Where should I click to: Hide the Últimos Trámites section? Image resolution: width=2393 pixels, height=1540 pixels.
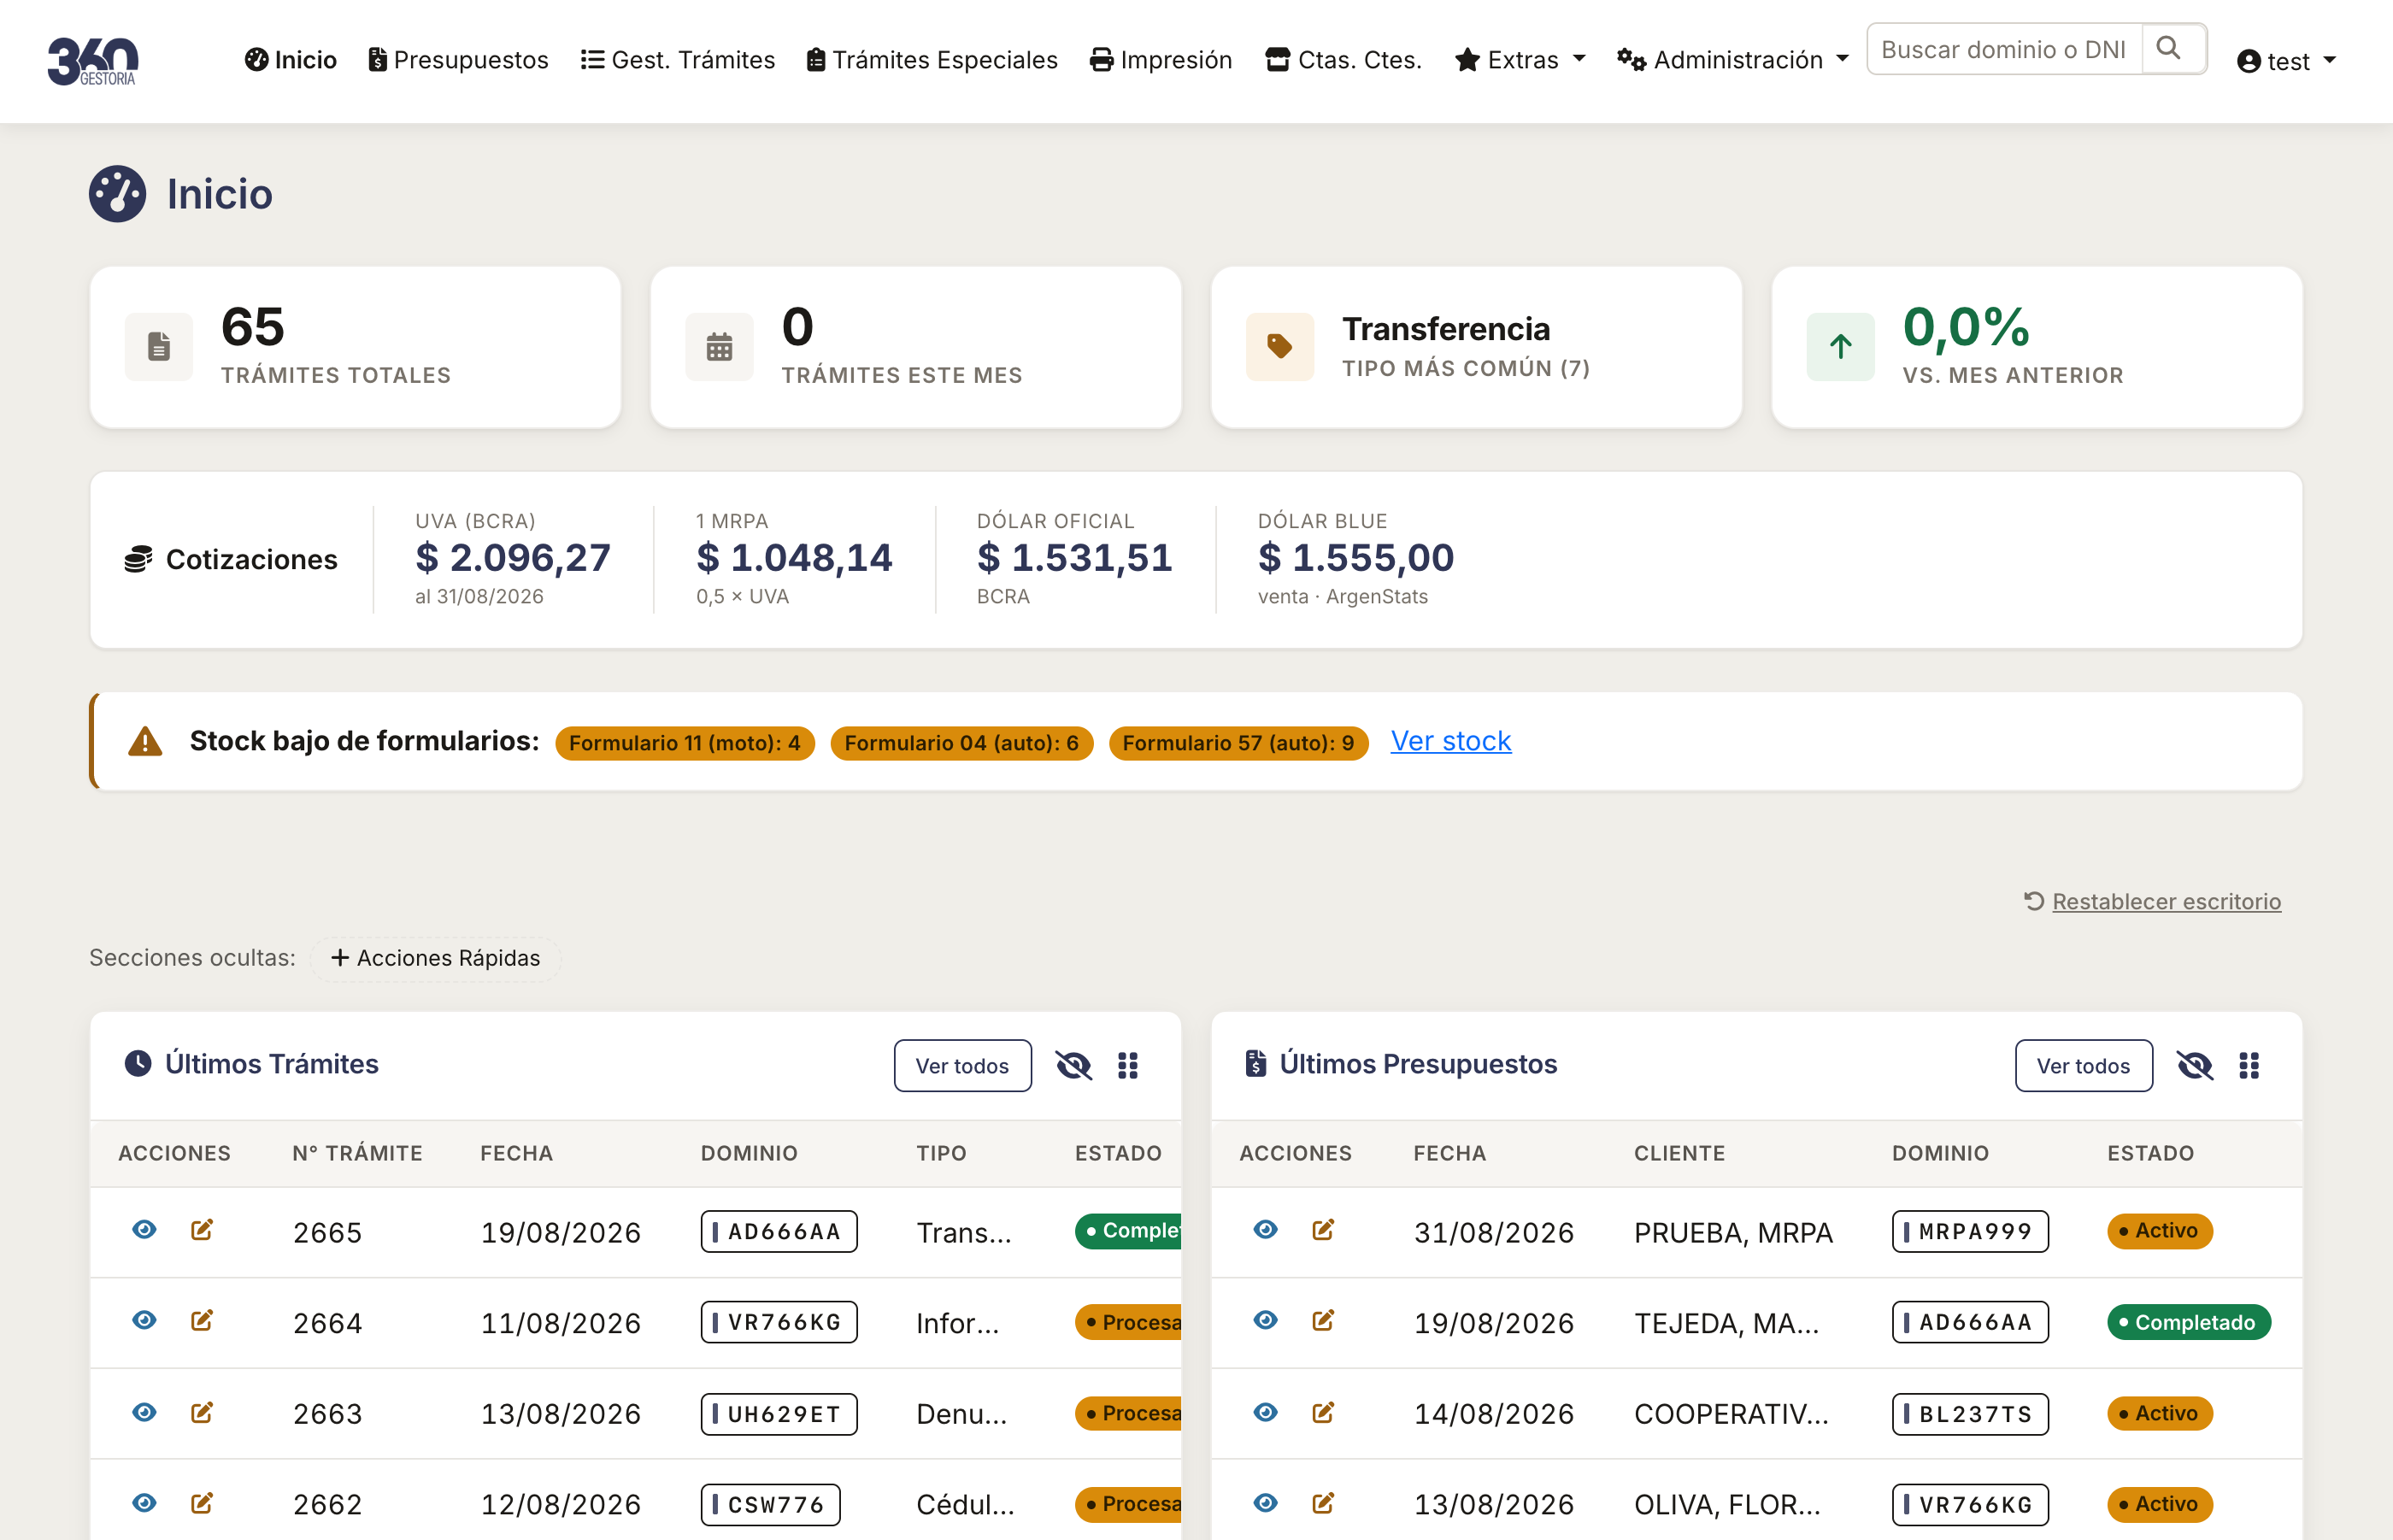pos(1073,1066)
